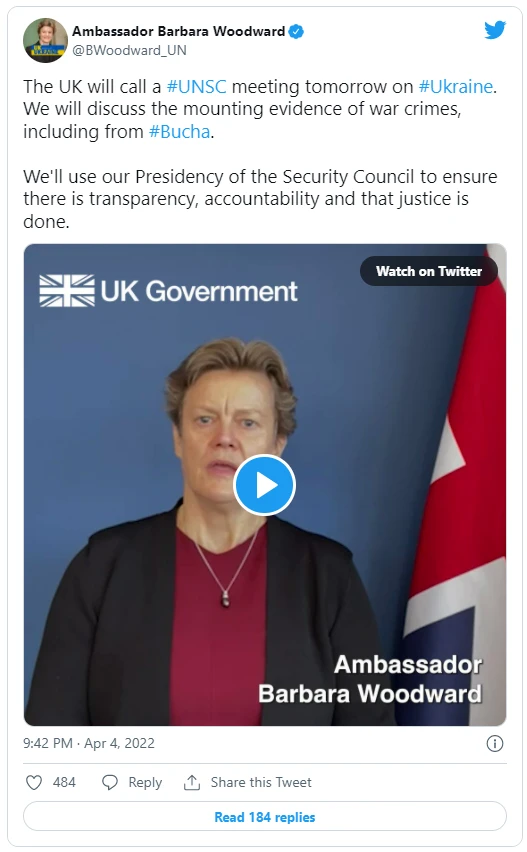Play the embedded video

click(265, 485)
